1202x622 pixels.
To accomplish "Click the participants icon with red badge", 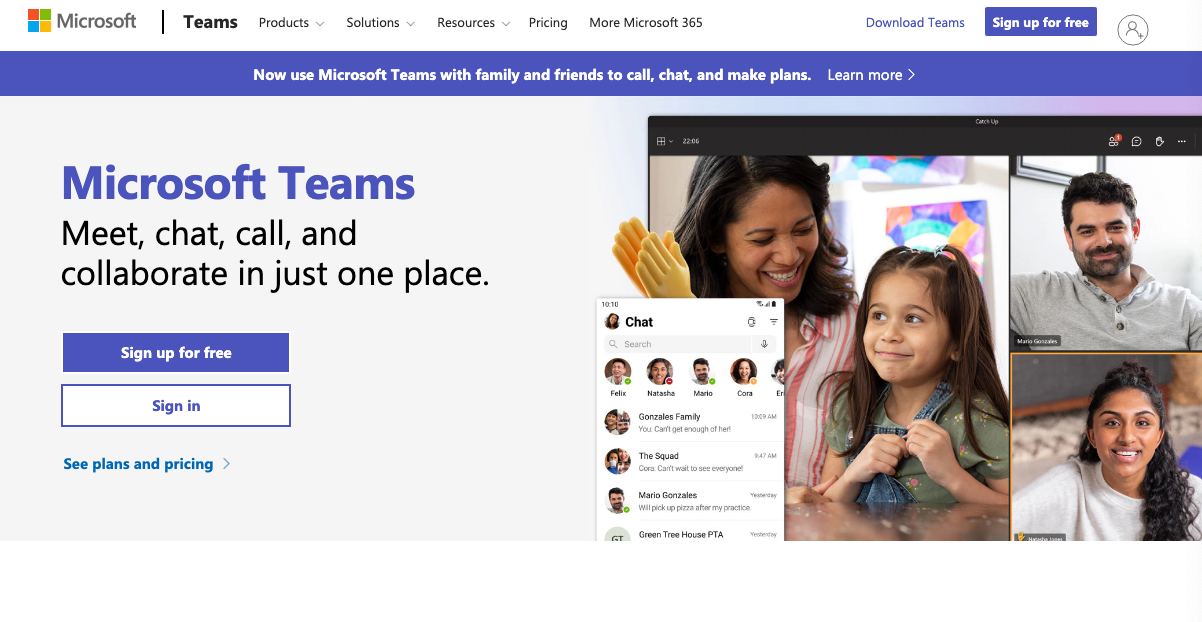I will click(x=1113, y=142).
